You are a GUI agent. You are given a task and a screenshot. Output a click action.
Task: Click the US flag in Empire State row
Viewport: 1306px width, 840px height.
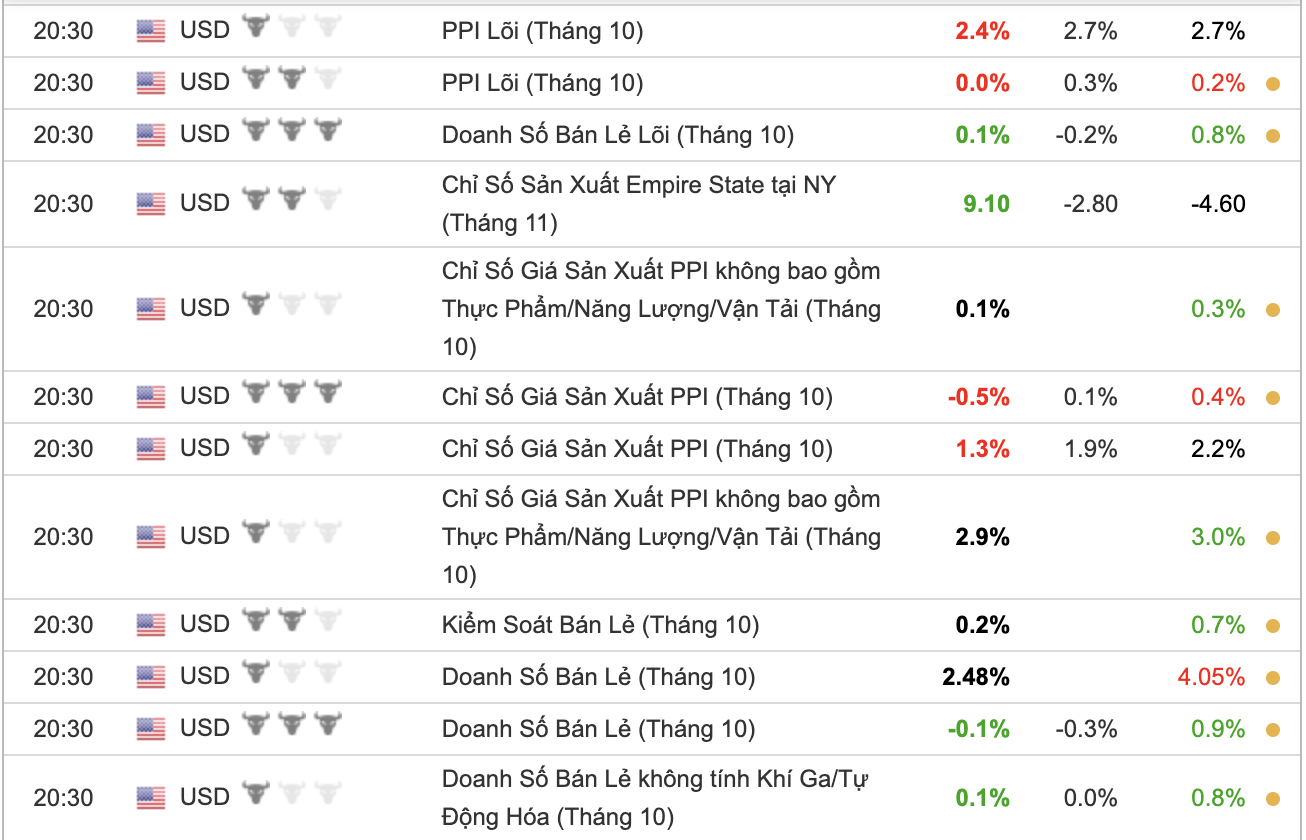coord(151,204)
